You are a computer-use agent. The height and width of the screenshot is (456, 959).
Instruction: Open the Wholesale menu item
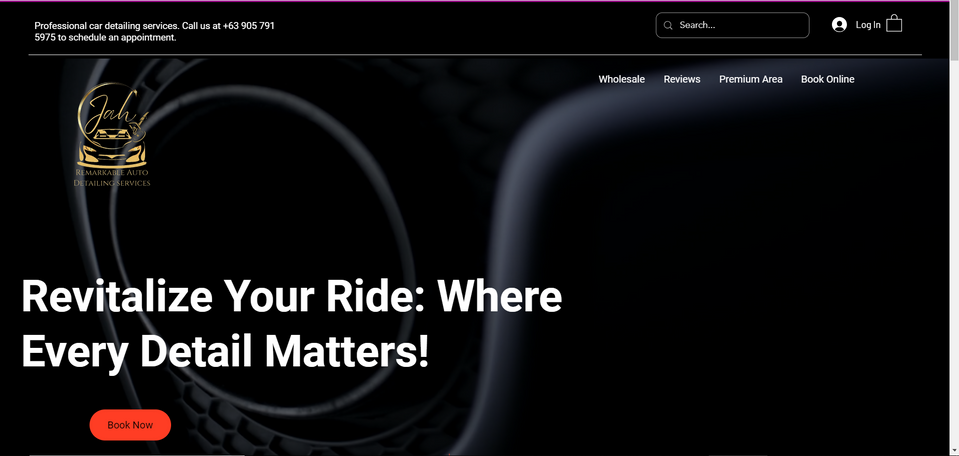pyautogui.click(x=621, y=79)
